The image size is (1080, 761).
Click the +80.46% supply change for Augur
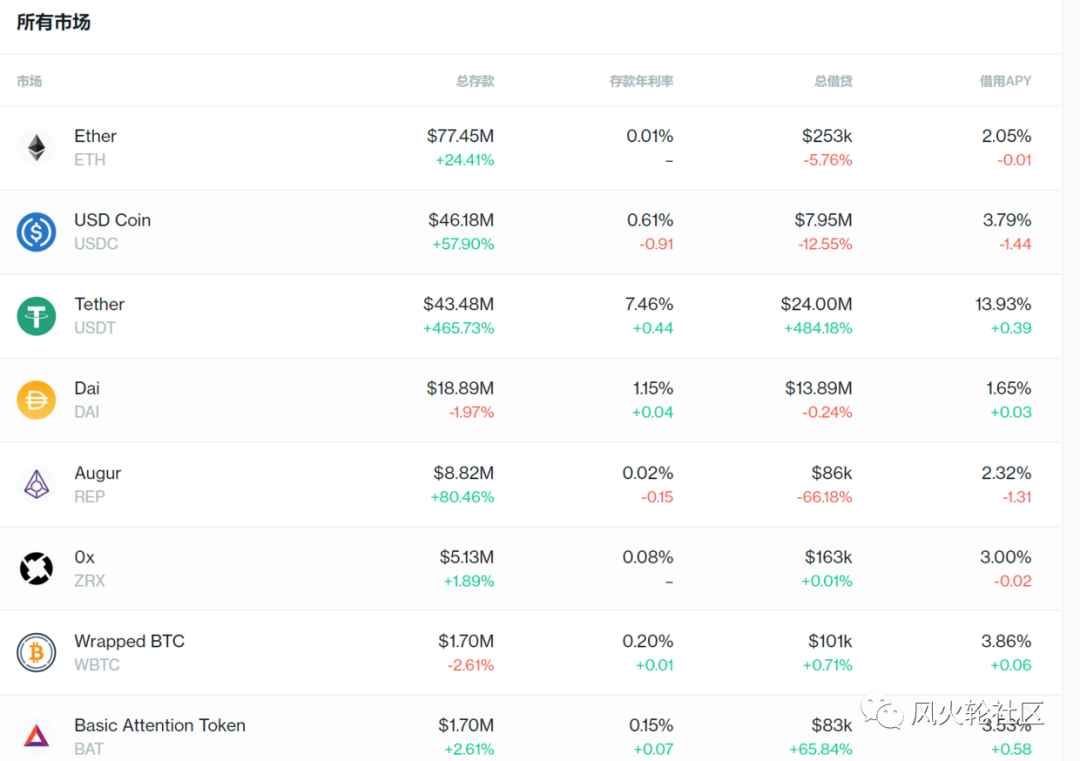pyautogui.click(x=462, y=497)
